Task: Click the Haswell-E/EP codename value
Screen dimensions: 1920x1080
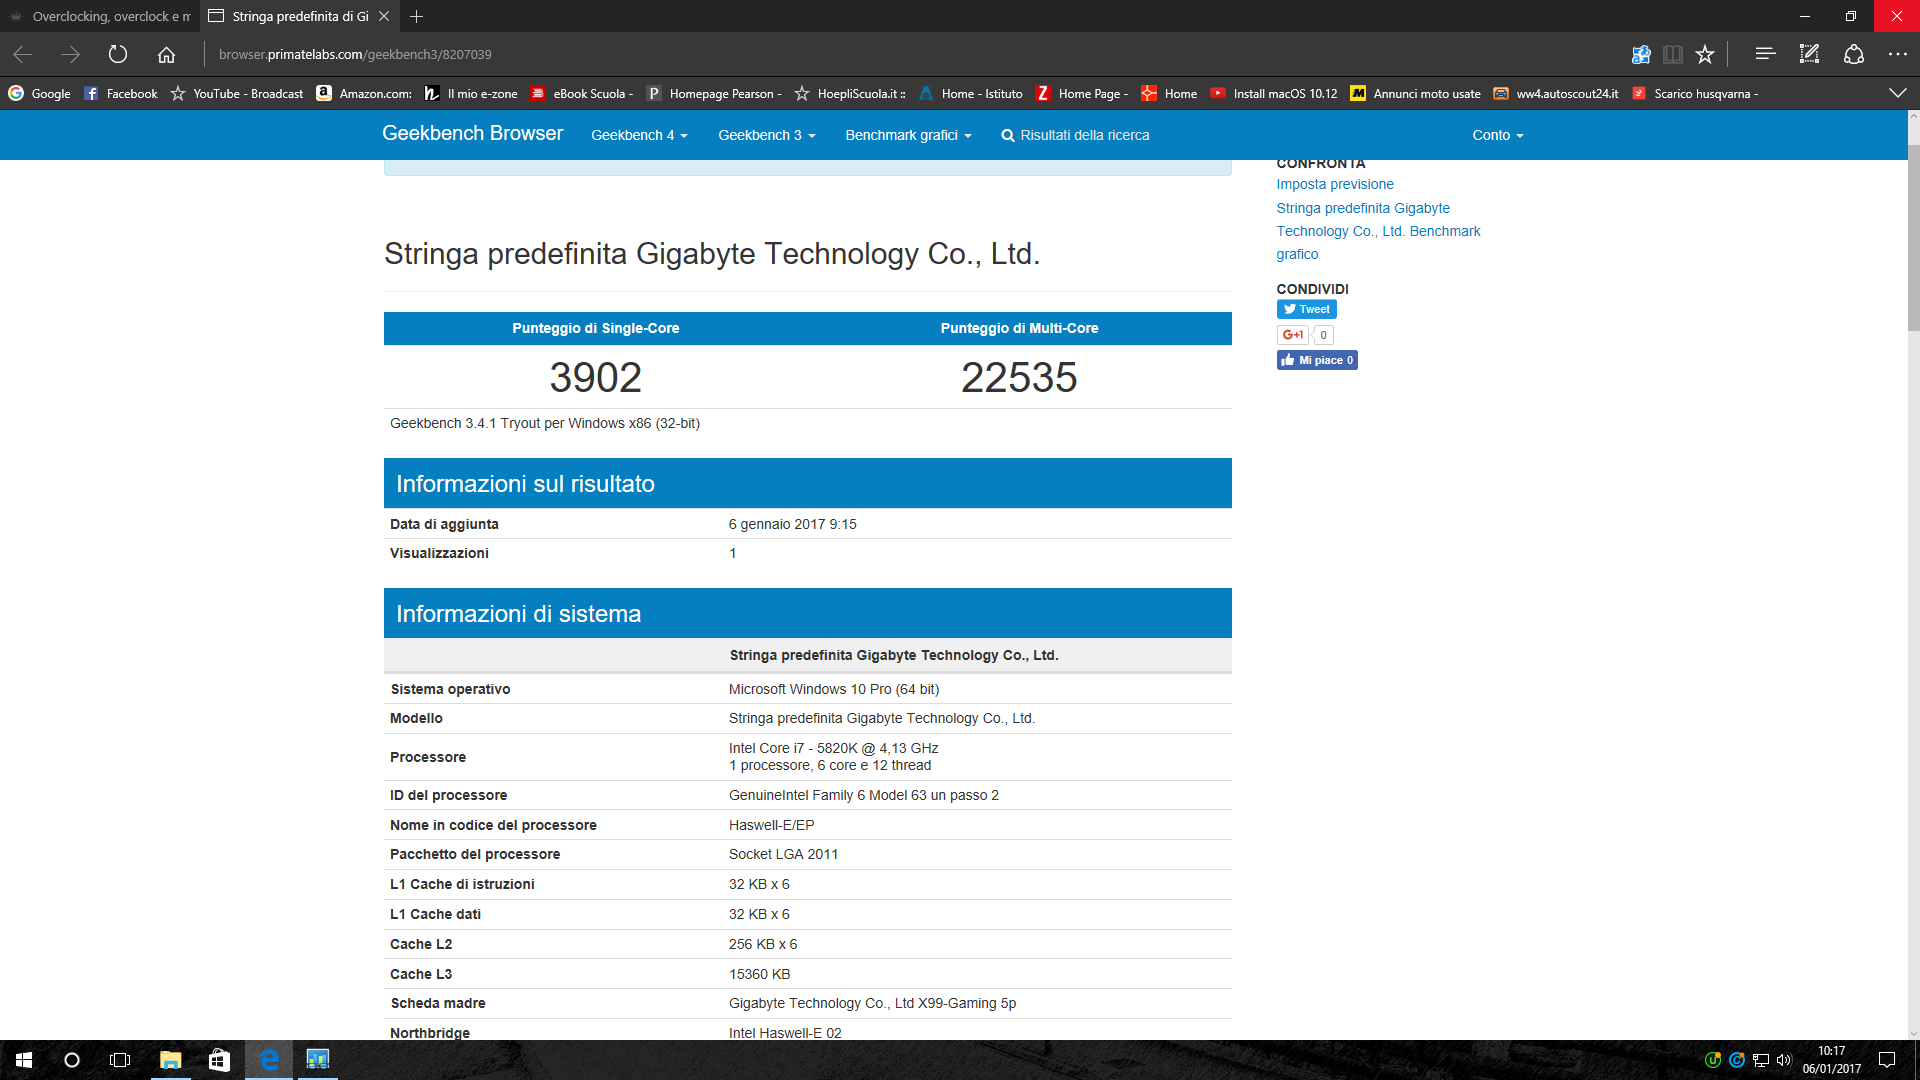Action: [x=771, y=826]
